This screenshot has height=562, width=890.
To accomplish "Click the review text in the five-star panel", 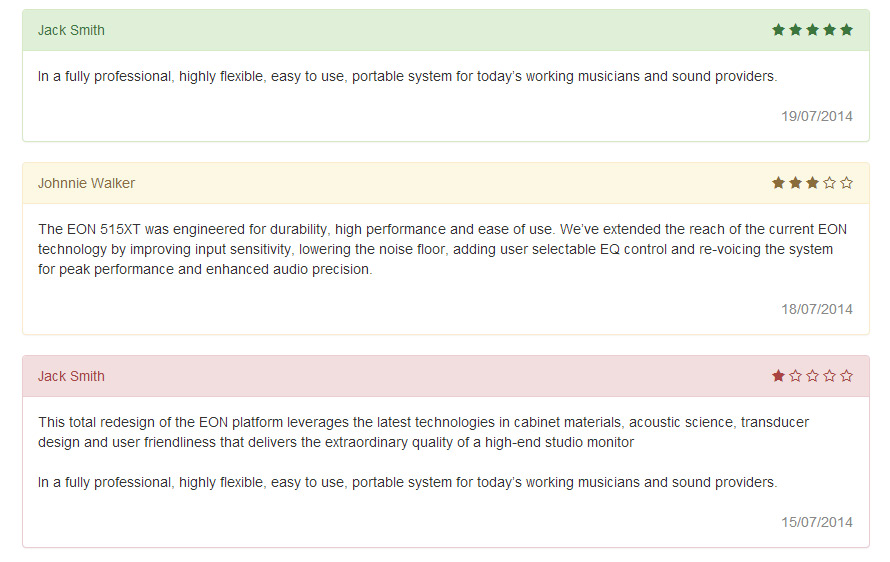I will pyautogui.click(x=407, y=76).
